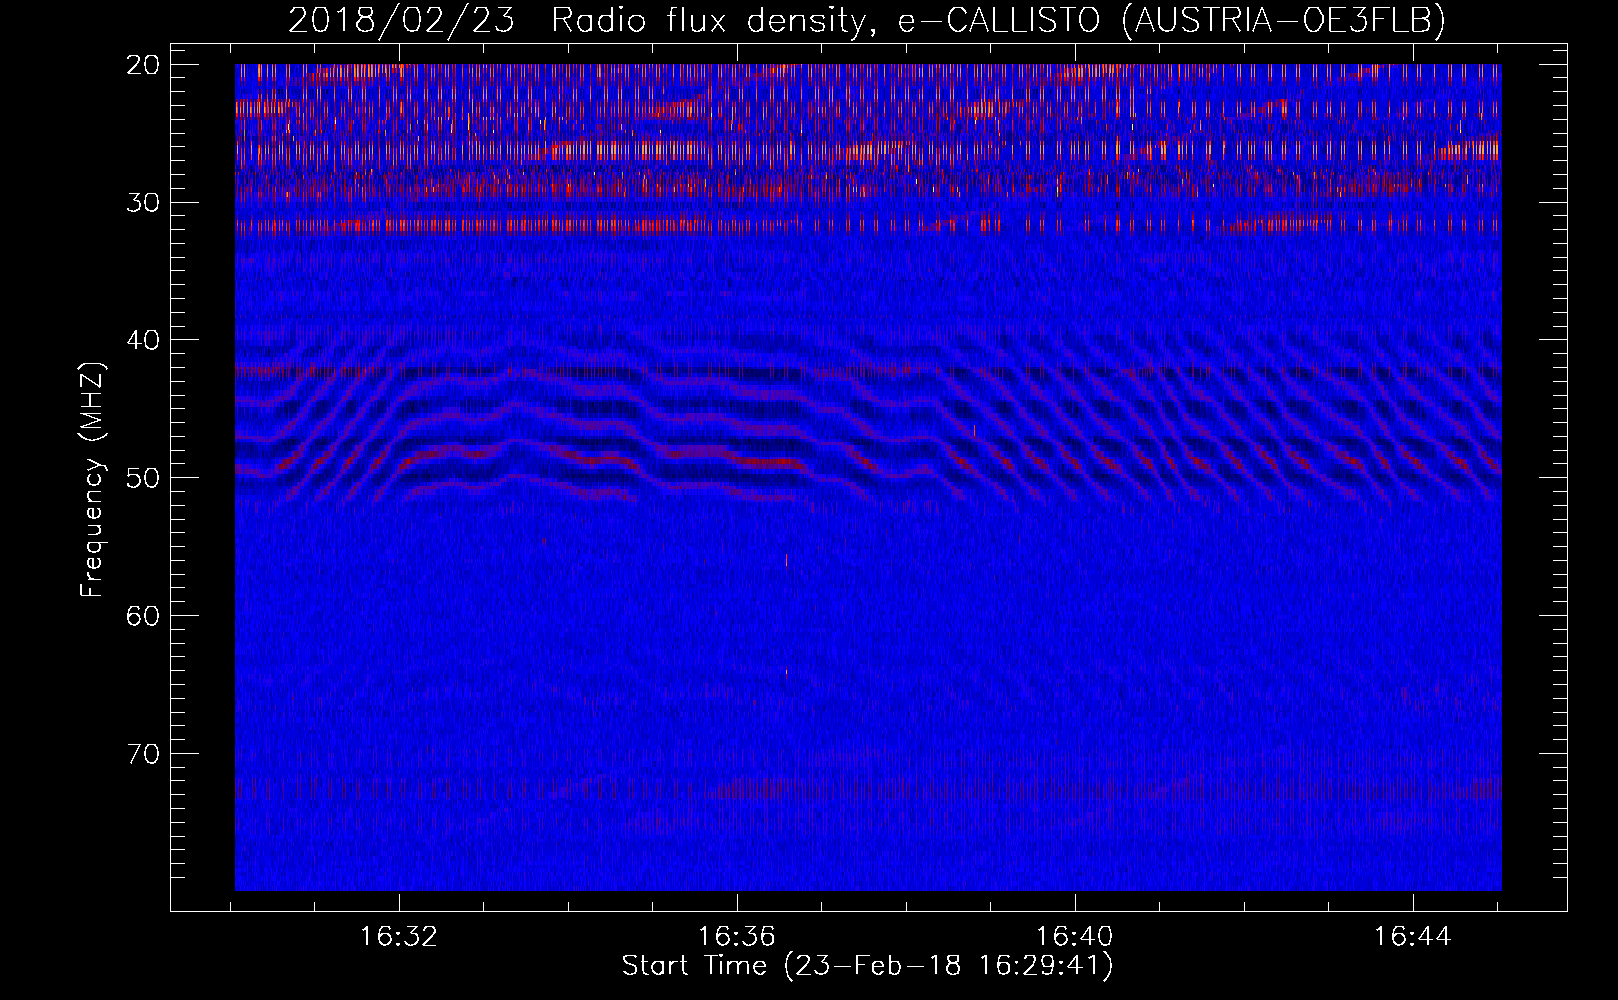Select the 'Frequency (MHZ)' axis label
The height and width of the screenshot is (1000, 1618).
pos(92,480)
